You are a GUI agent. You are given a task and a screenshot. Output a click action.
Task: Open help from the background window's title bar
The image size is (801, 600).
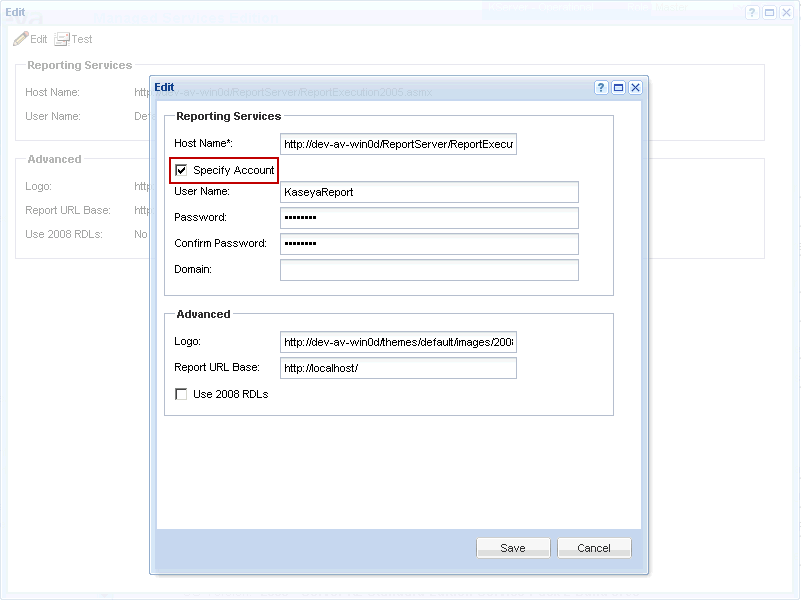tap(753, 13)
